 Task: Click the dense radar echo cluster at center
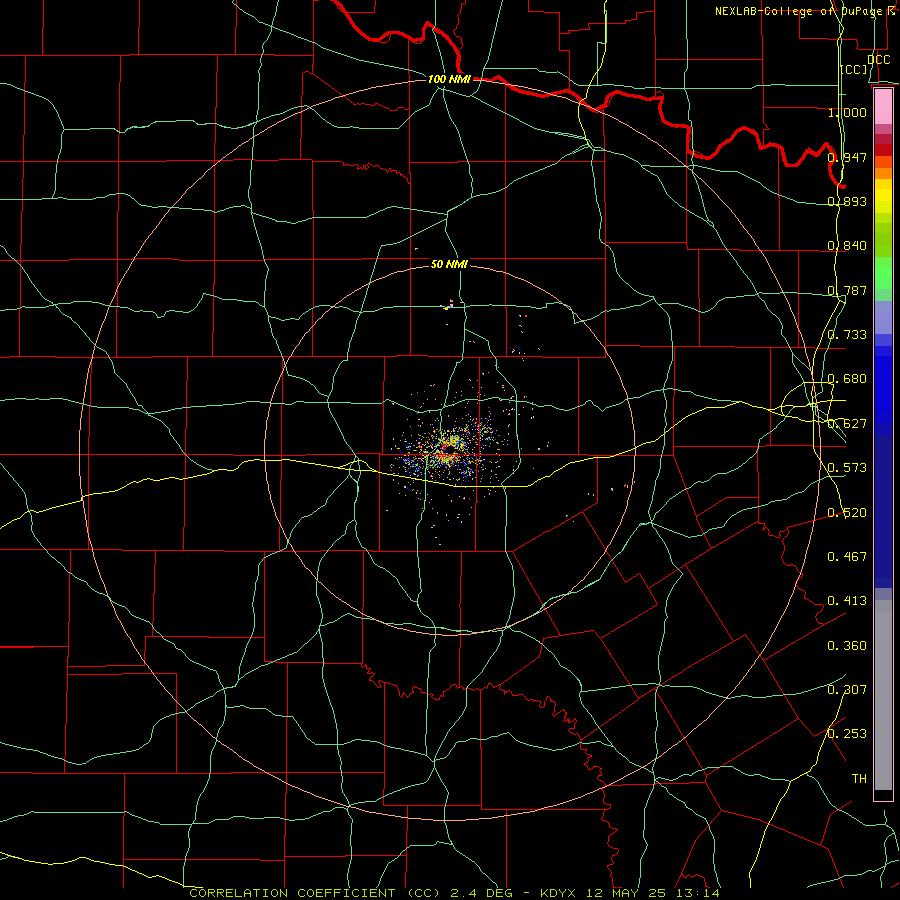pos(449,449)
